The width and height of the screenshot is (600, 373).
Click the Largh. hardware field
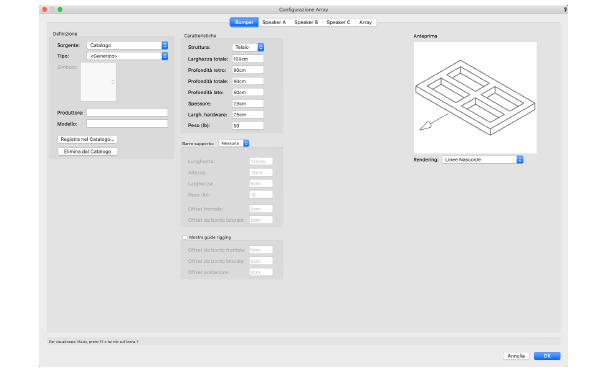click(x=248, y=114)
